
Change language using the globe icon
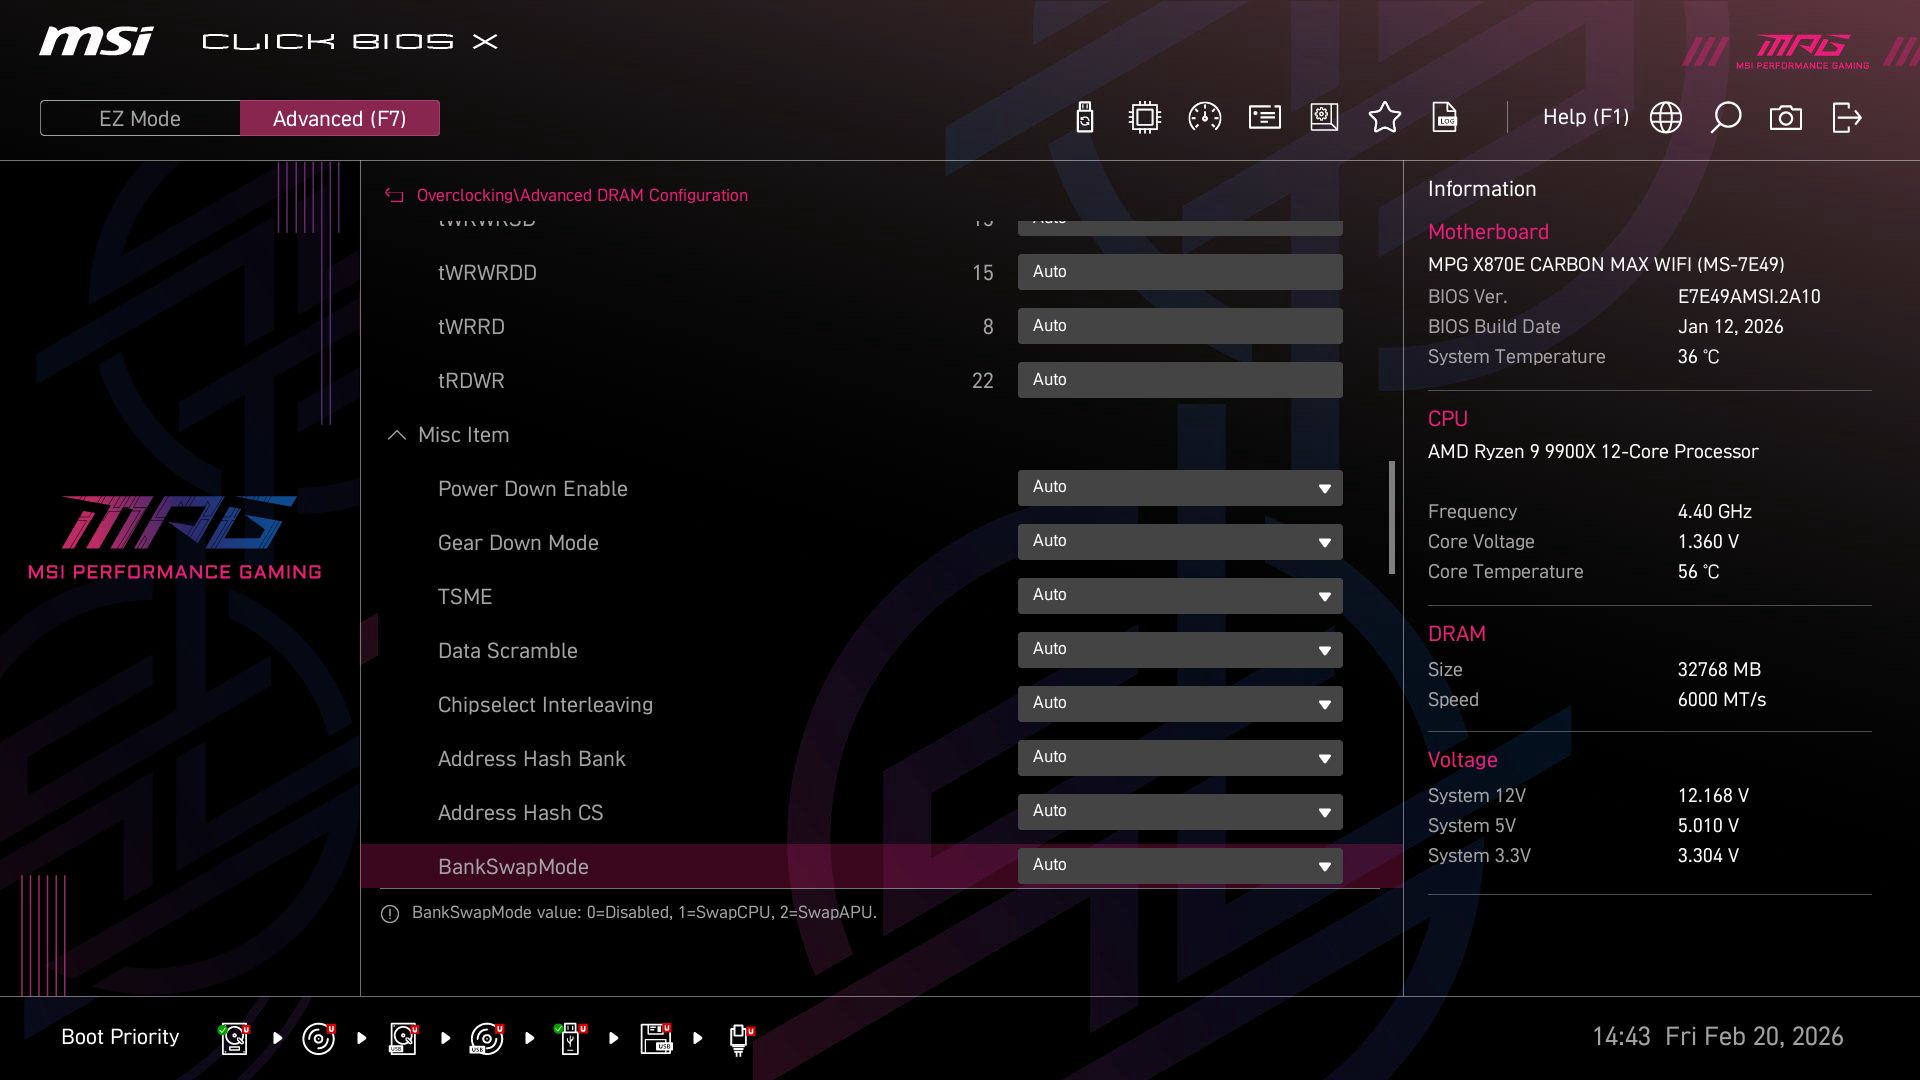pos(1665,117)
